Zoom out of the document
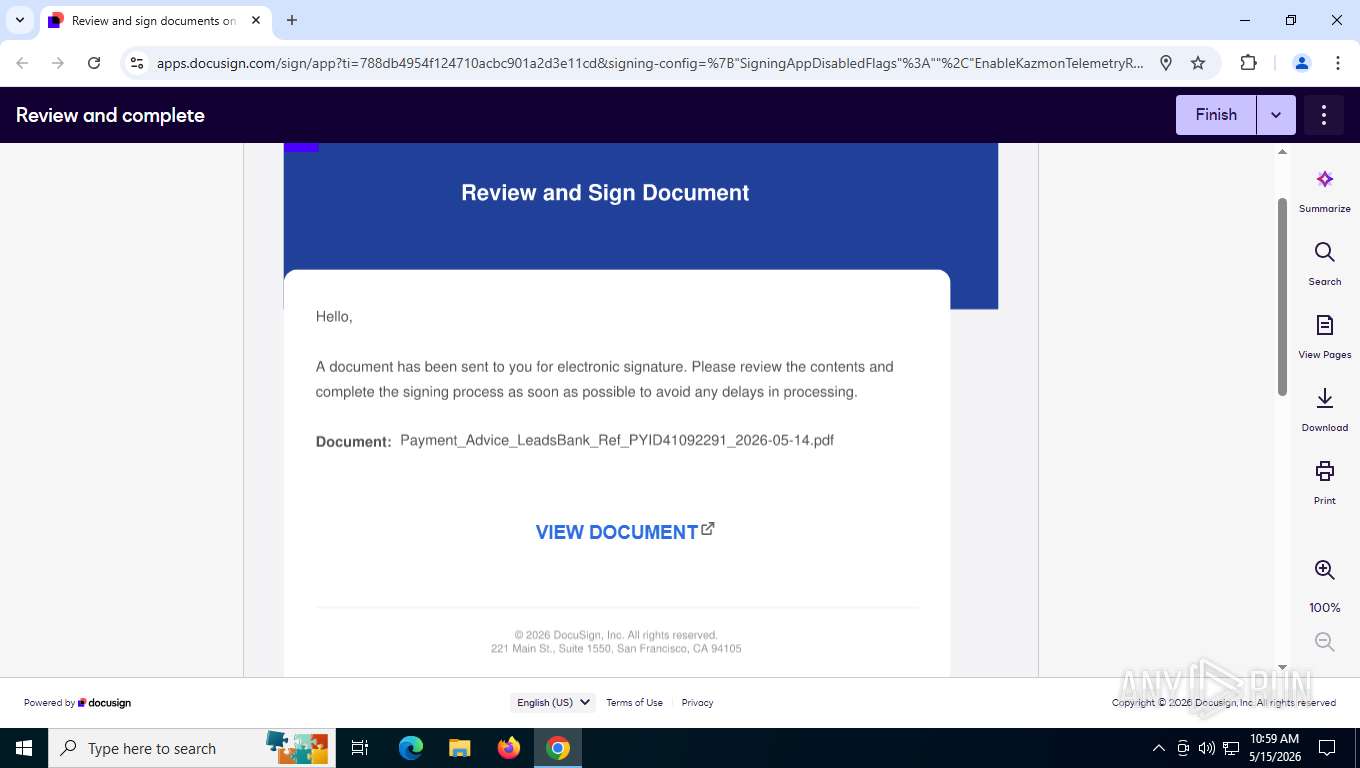1360x768 pixels. pyautogui.click(x=1325, y=642)
